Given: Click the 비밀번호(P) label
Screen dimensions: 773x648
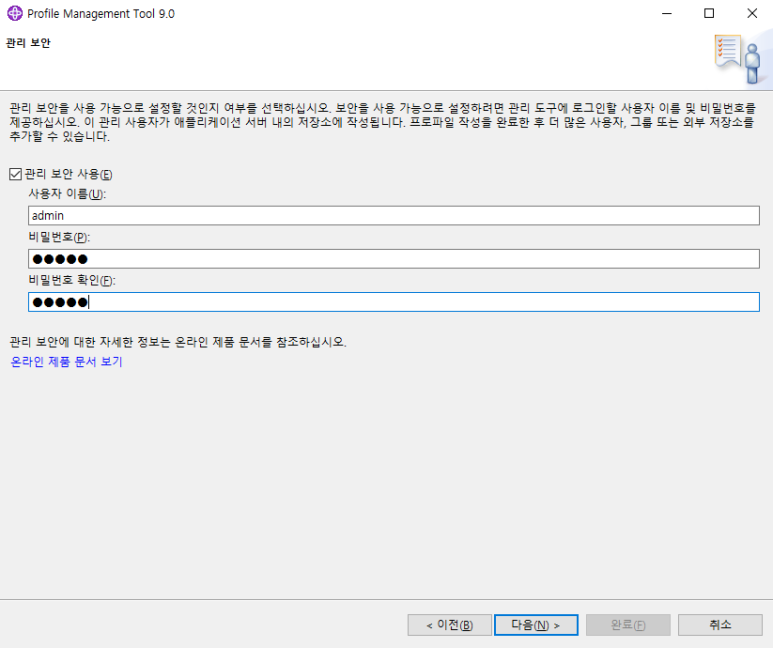Looking at the screenshot, I should pyautogui.click(x=59, y=237).
